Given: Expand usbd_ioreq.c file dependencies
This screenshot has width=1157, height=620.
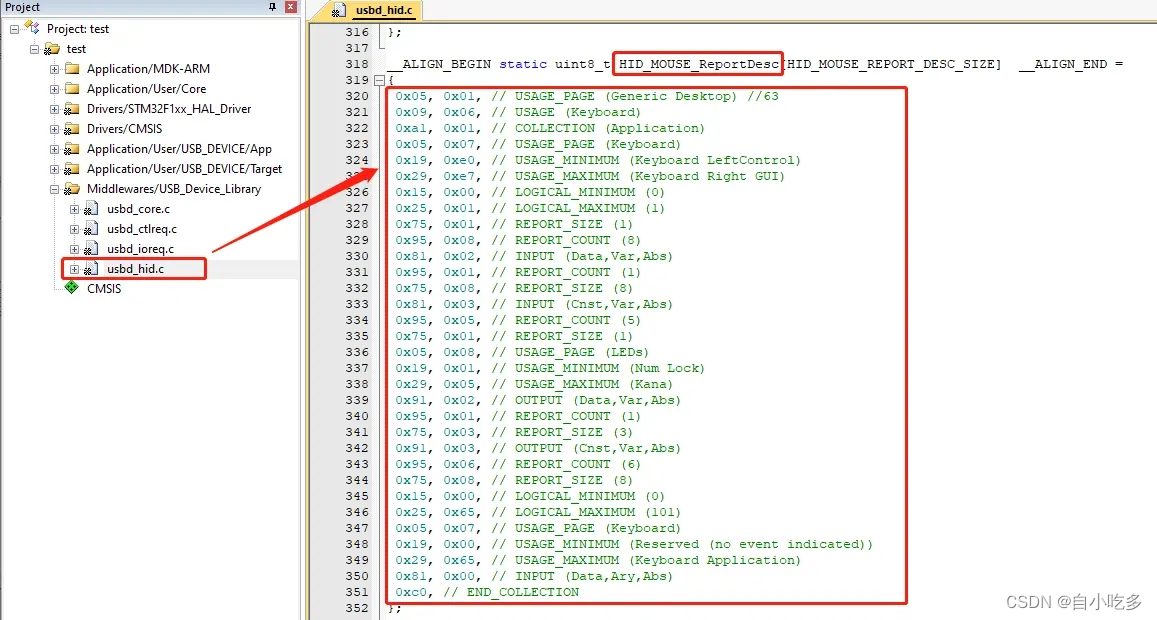Looking at the screenshot, I should click(x=74, y=249).
